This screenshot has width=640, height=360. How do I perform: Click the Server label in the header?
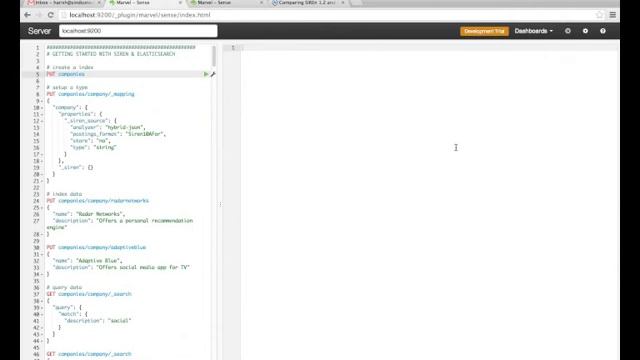[39, 31]
